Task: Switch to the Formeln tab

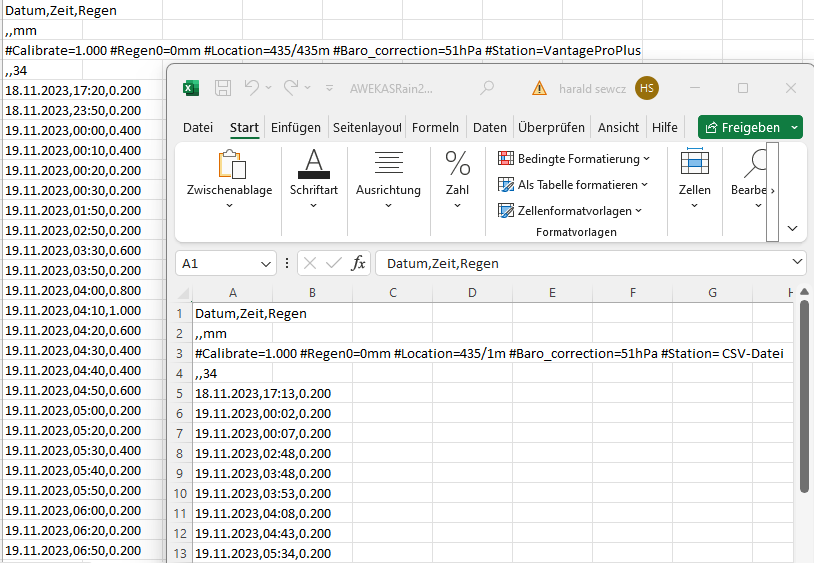Action: point(435,127)
